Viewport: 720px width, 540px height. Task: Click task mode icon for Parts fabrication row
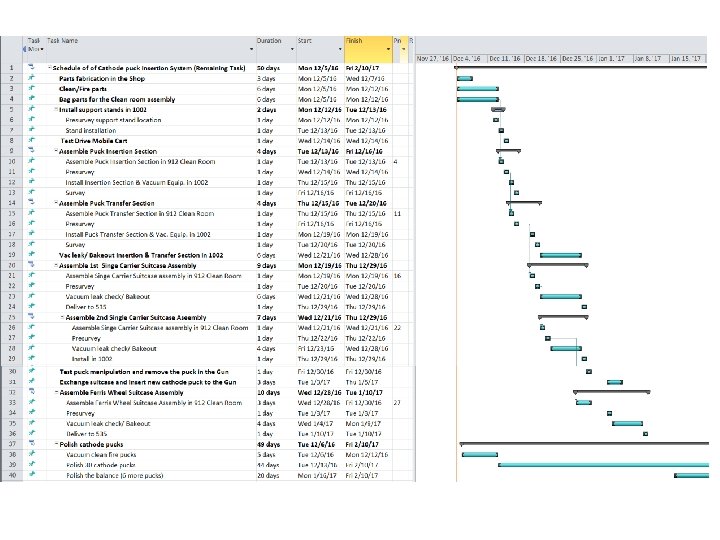coord(32,78)
